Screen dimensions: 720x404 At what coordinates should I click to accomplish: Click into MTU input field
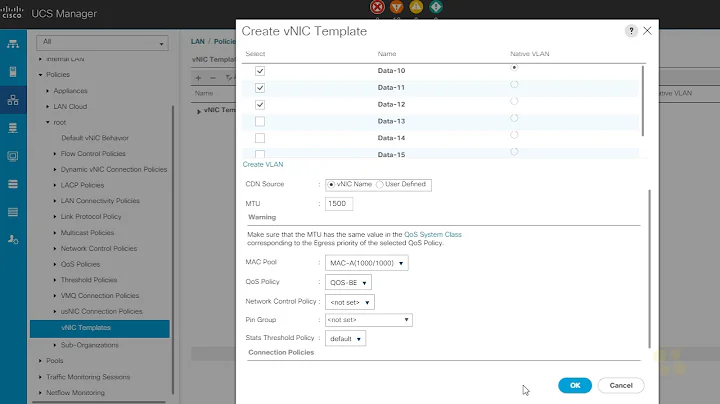[x=339, y=204]
